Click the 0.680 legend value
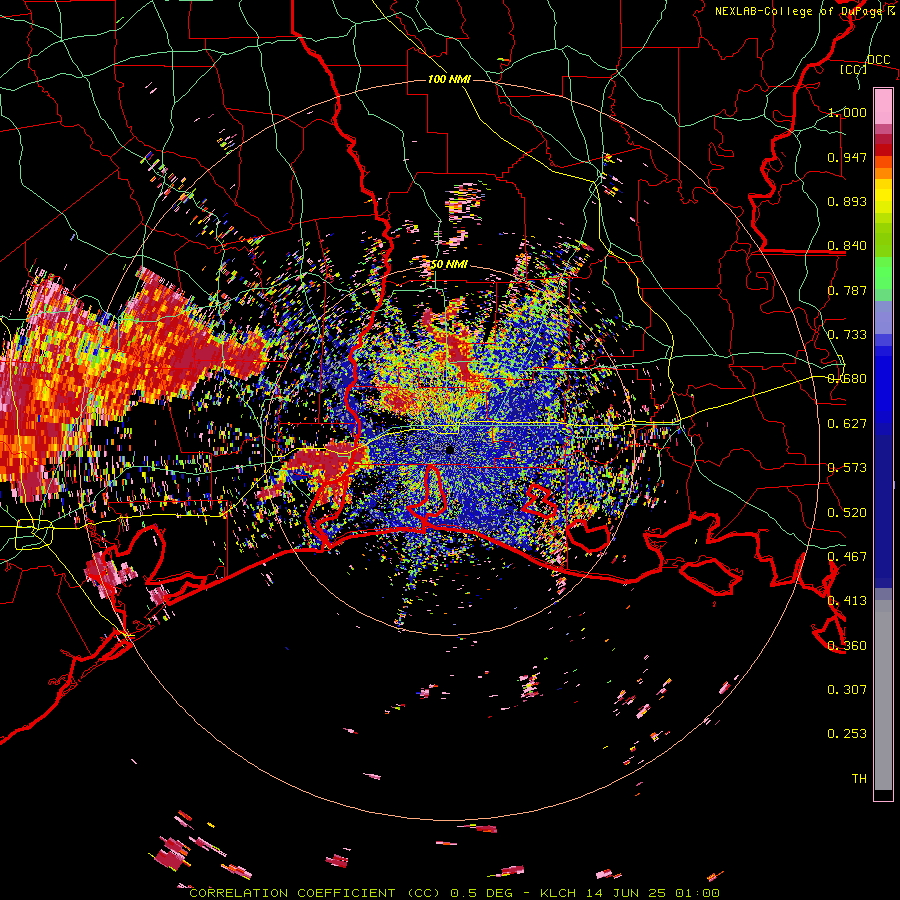The image size is (900, 900). coord(847,379)
